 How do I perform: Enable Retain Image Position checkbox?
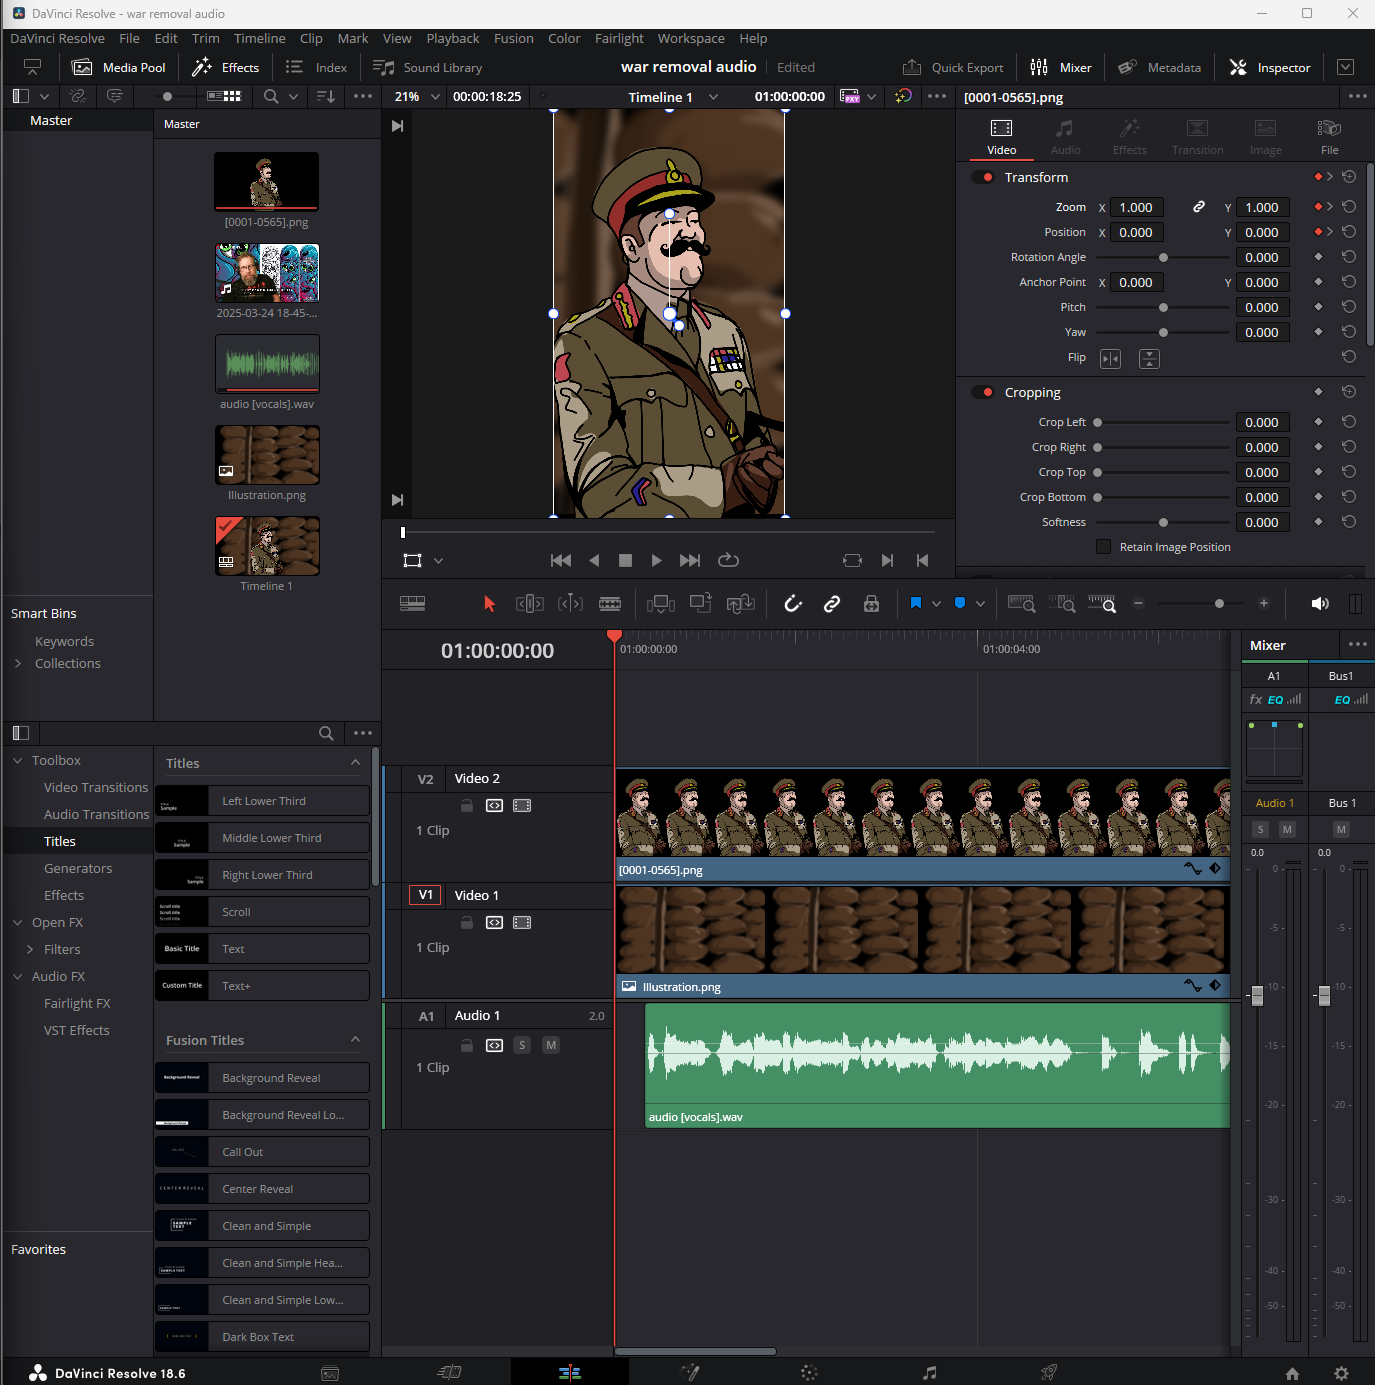[x=1103, y=547]
